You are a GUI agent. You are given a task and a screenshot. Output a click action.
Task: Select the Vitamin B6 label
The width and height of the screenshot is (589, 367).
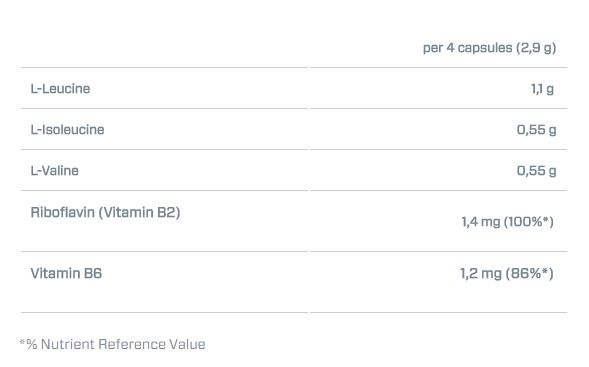tap(66, 273)
